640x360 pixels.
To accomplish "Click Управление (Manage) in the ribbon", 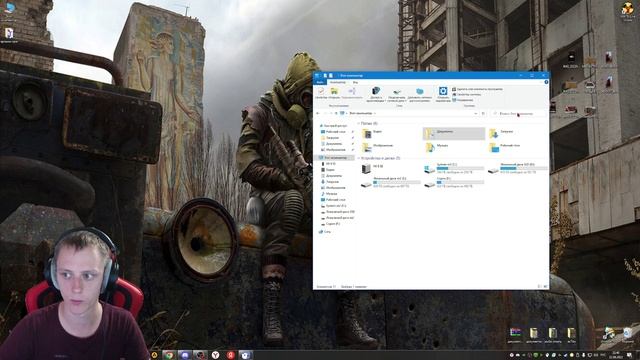I will (463, 100).
